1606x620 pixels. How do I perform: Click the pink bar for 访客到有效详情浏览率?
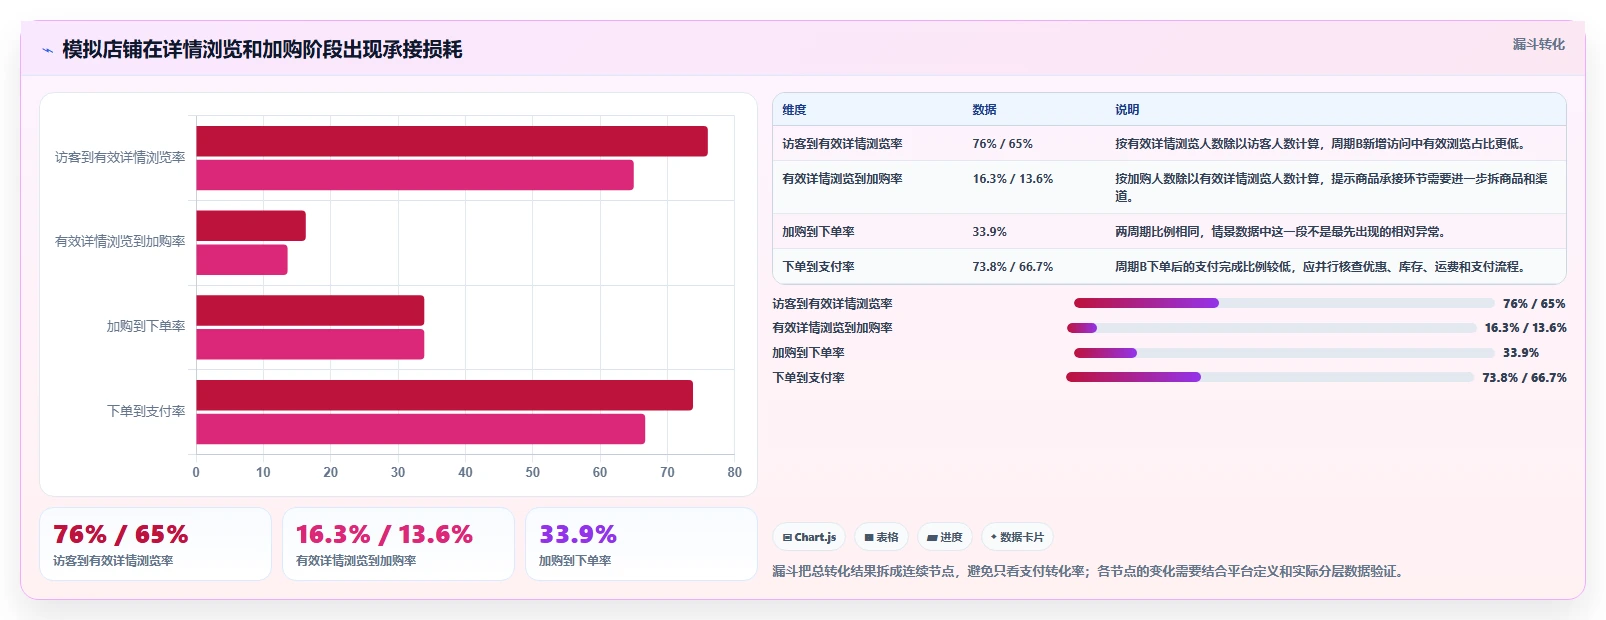[x=415, y=175]
